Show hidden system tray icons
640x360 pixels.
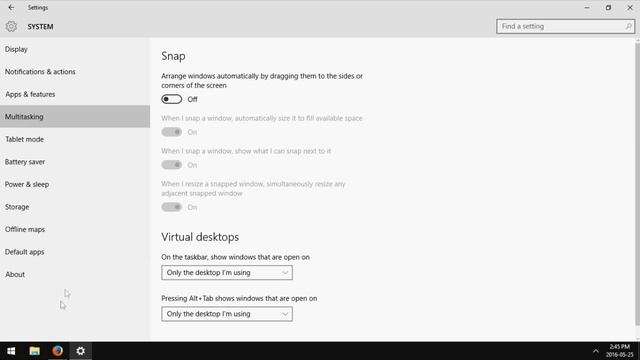(596, 351)
